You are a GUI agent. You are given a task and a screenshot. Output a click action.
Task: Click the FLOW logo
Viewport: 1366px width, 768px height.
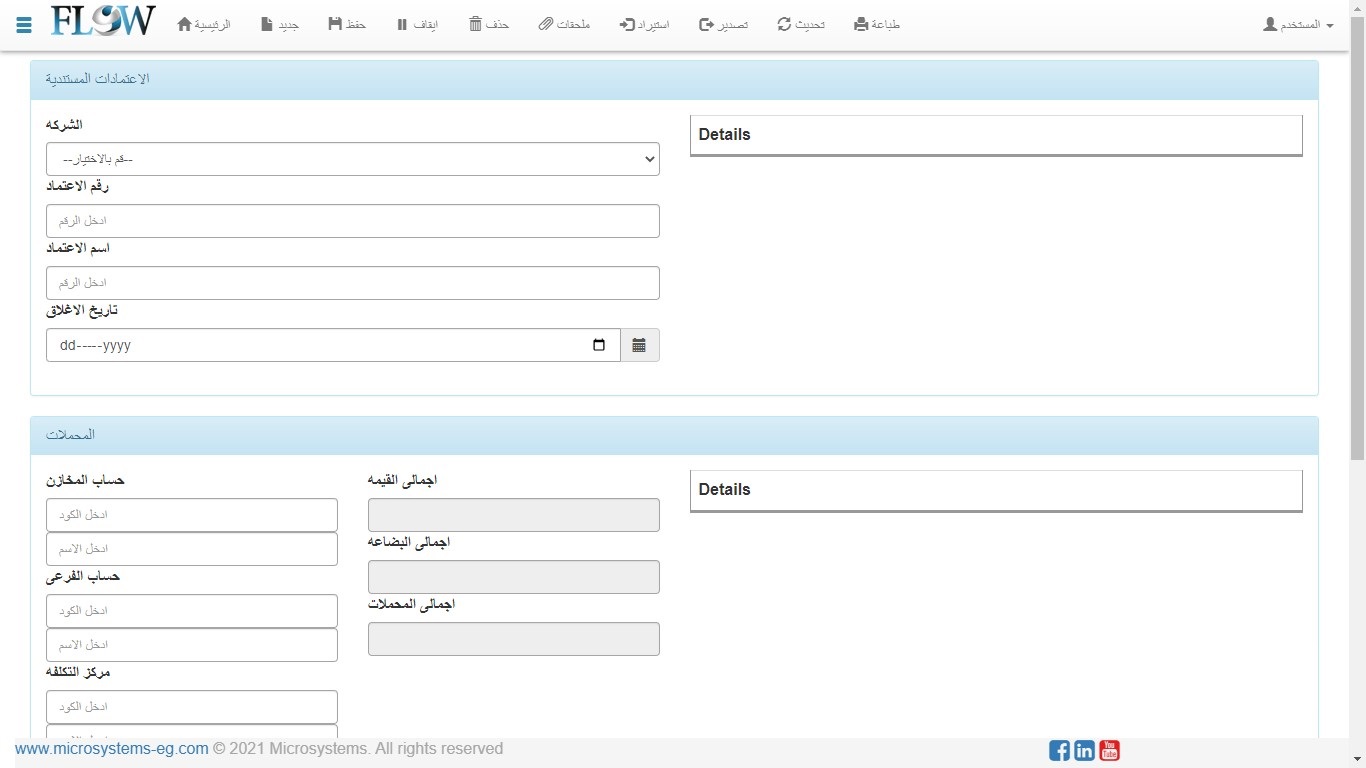coord(103,22)
